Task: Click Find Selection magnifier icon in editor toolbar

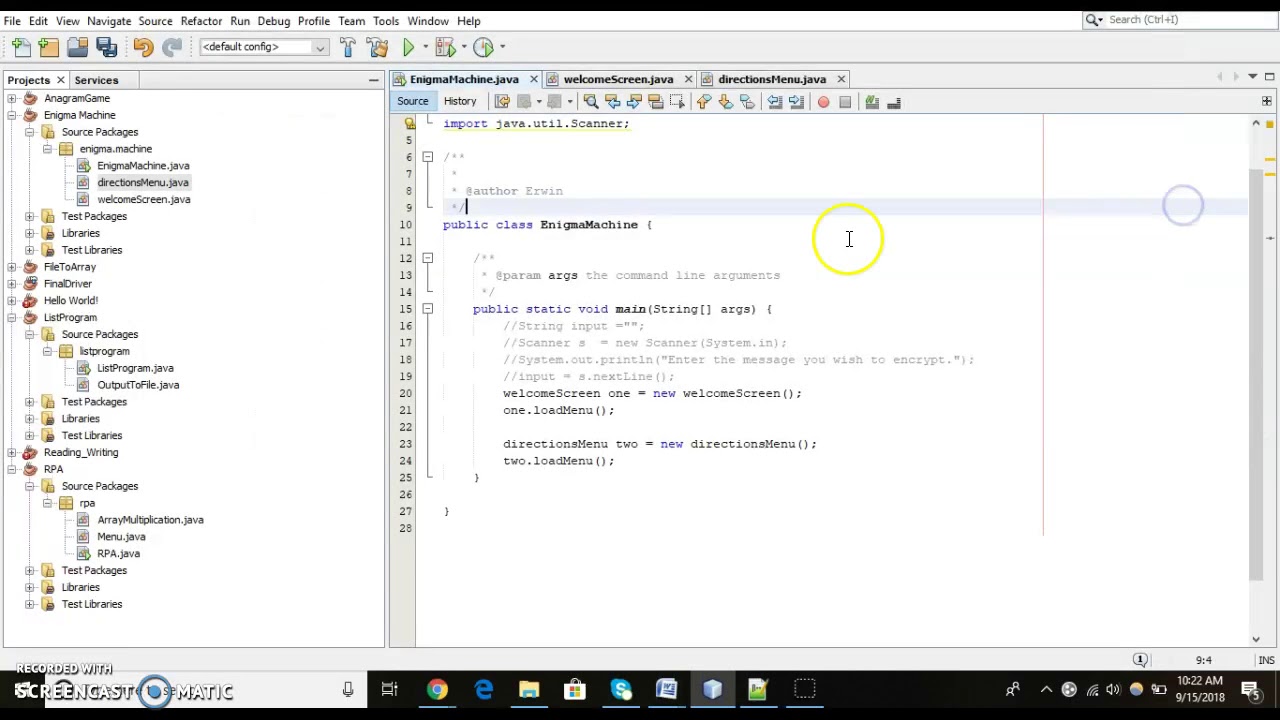Action: [x=590, y=102]
